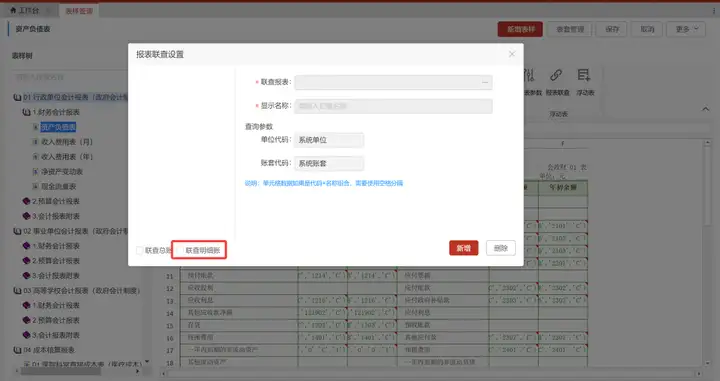Screen dimensions: 720x381
Task: Collapse the ribbon with the up chevron
Action: click(x=705, y=109)
